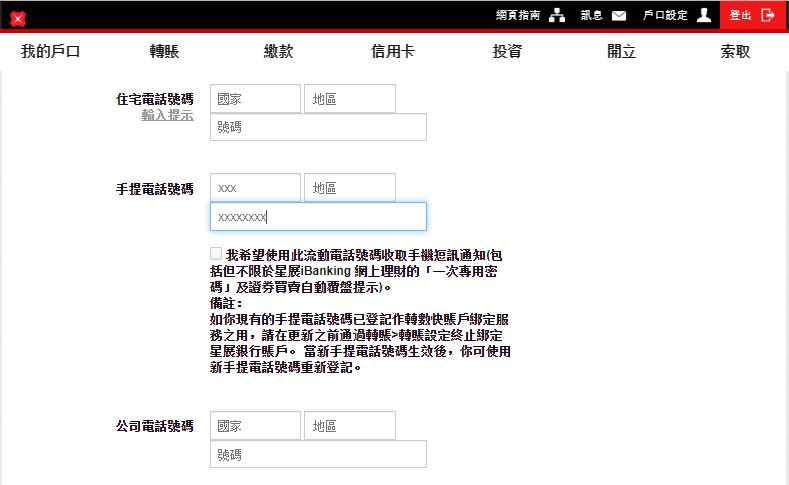Click the DBS logo icon
Screen dimensions: 789x485
(x=17, y=17)
